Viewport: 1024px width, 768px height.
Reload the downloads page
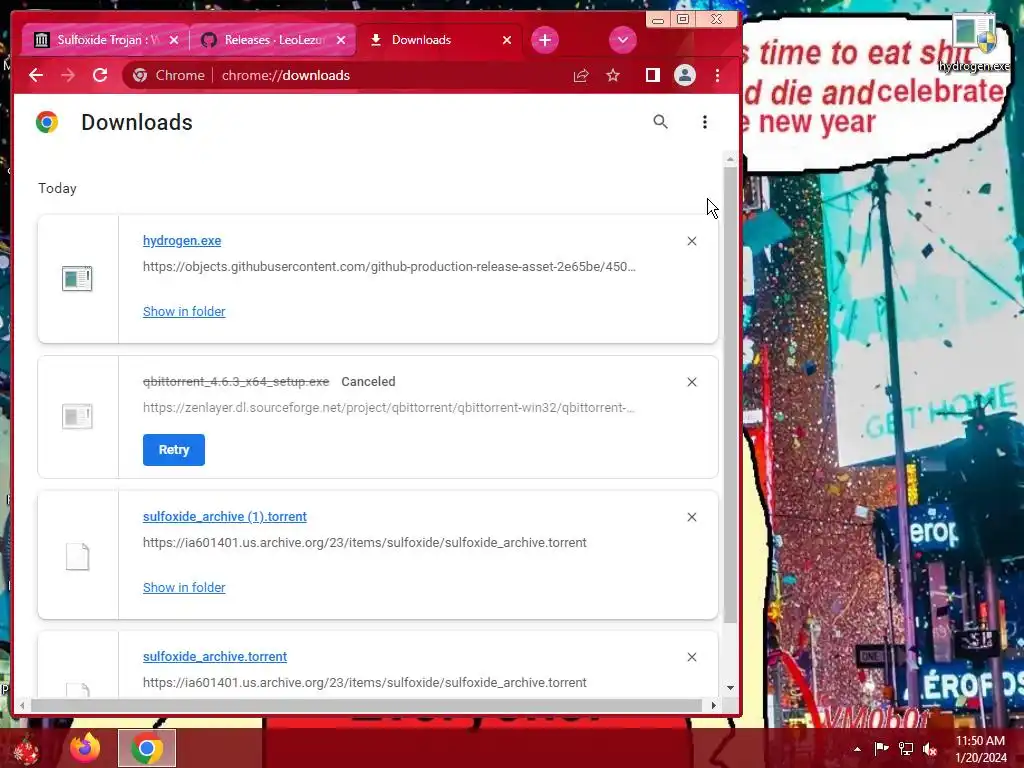[100, 75]
